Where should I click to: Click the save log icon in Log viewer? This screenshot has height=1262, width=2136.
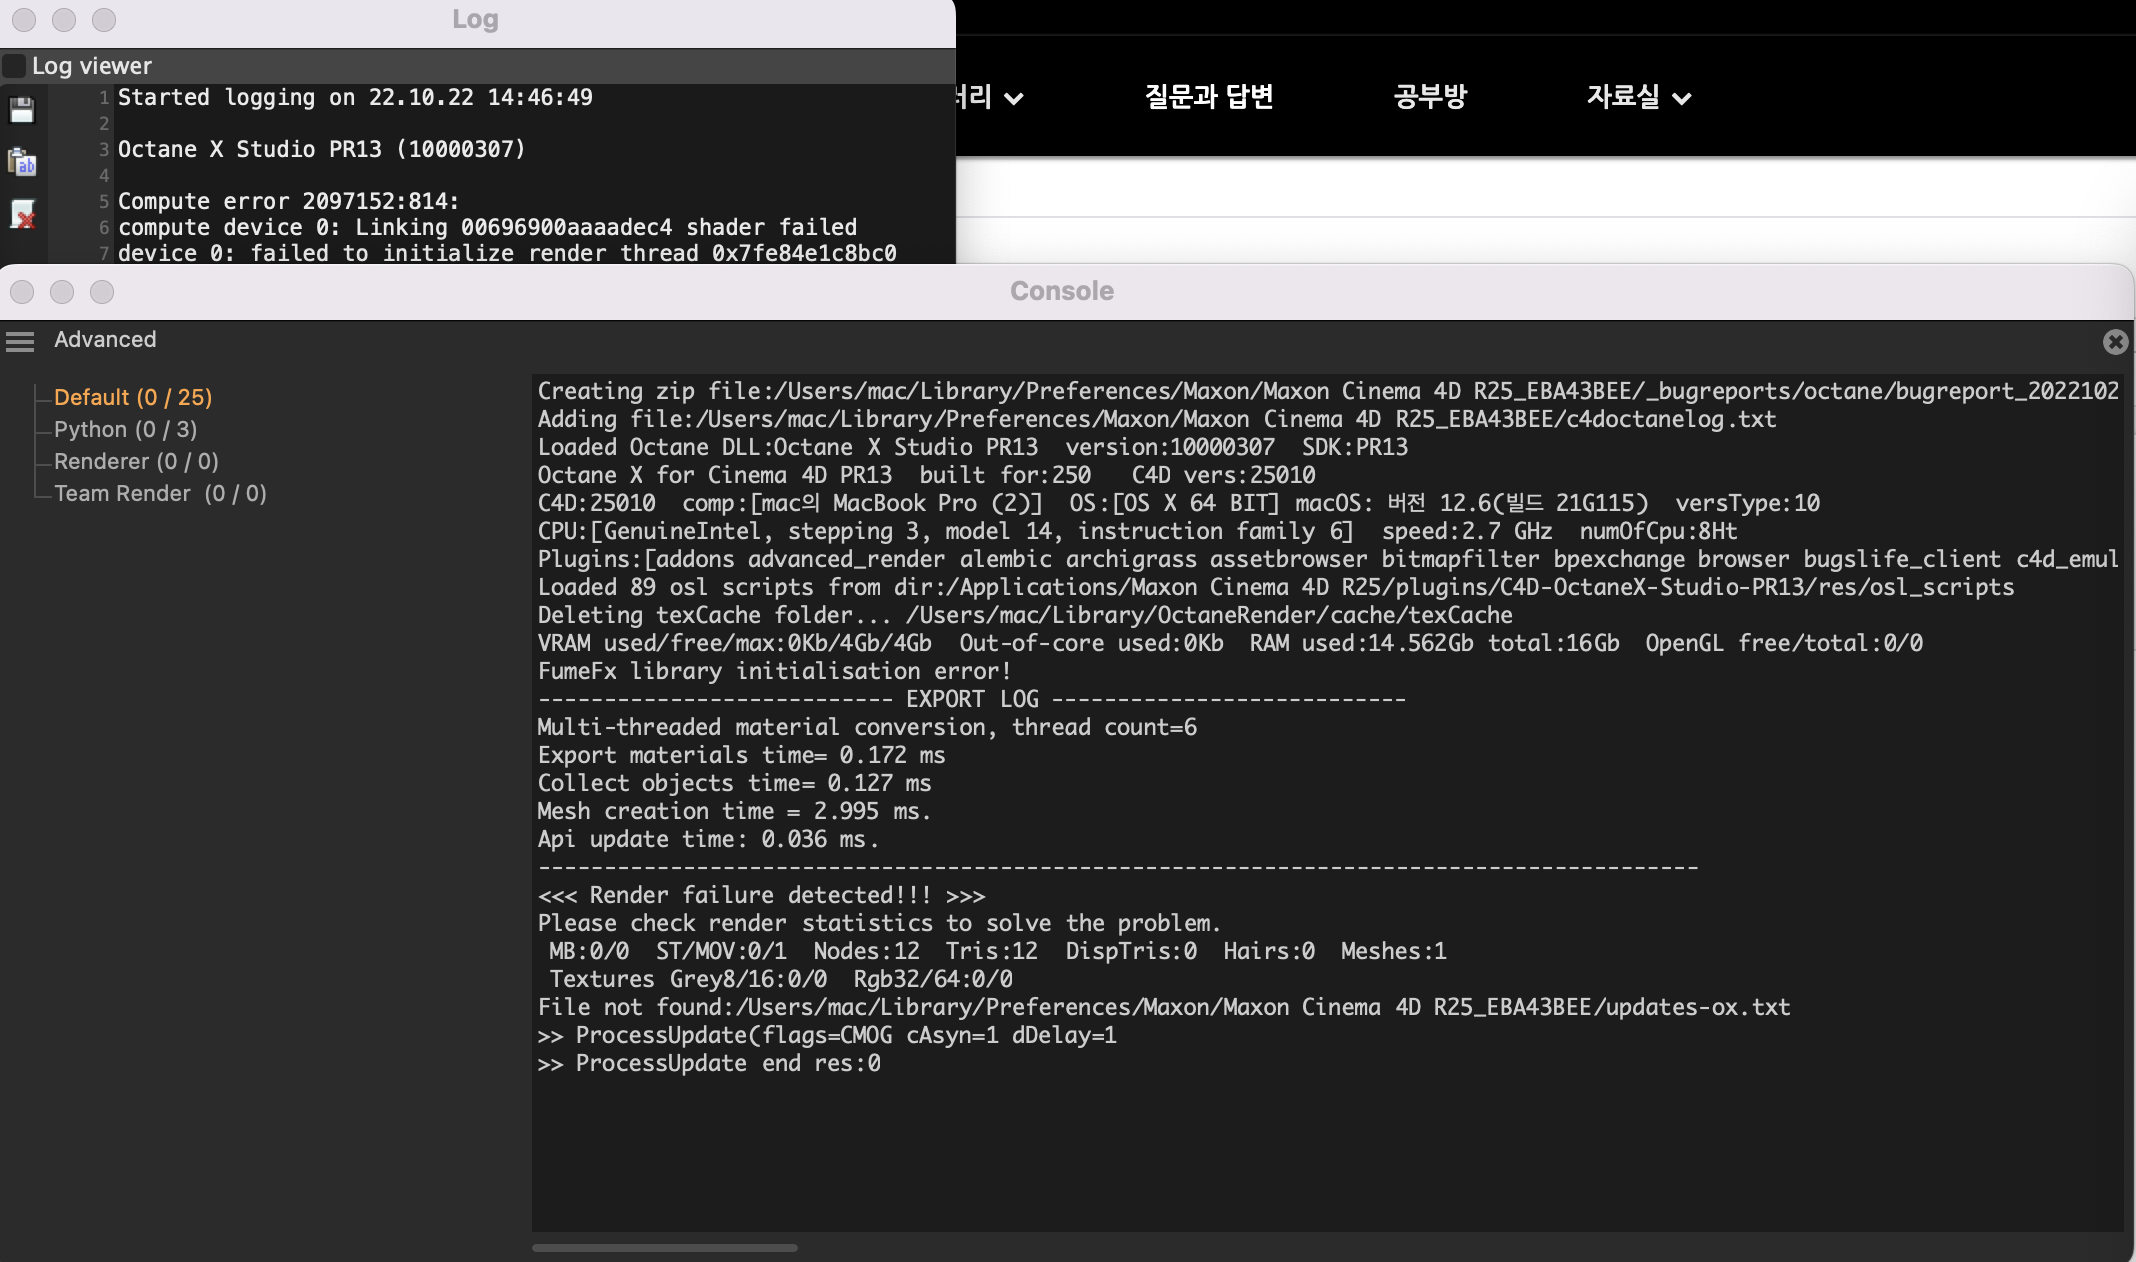click(x=22, y=109)
